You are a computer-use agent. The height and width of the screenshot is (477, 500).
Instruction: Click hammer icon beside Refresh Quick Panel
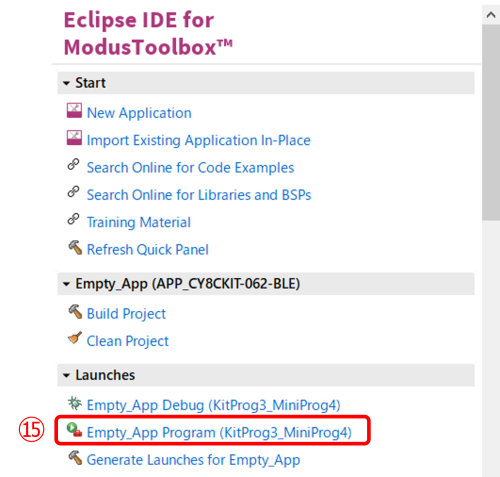pyautogui.click(x=75, y=247)
